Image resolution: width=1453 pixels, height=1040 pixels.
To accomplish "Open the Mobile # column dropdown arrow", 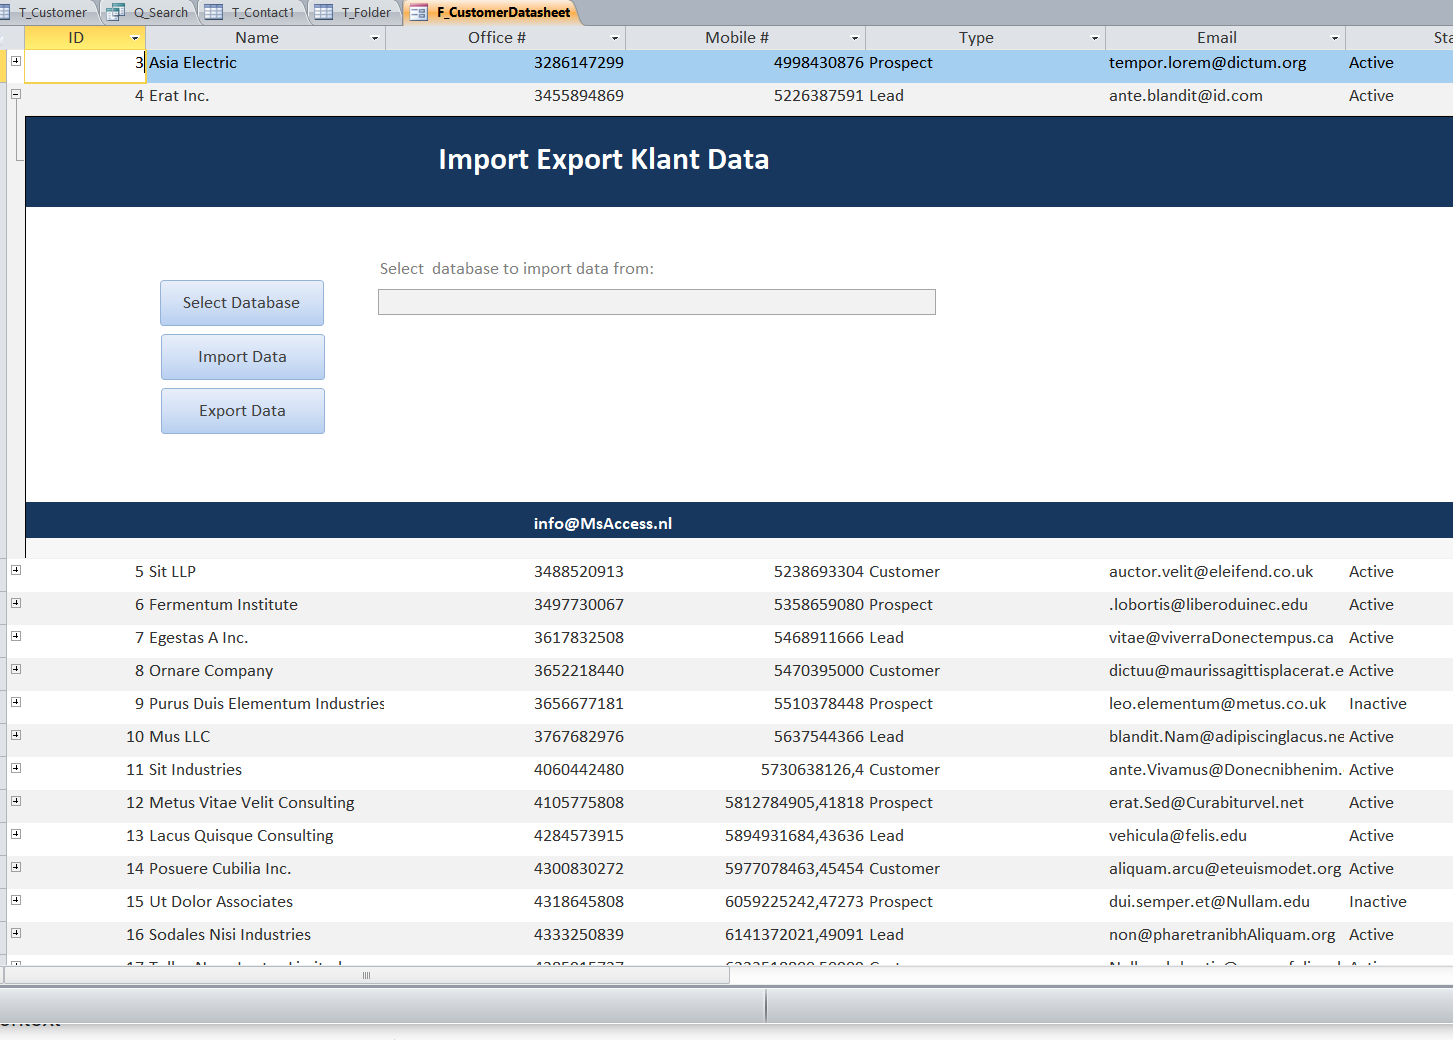I will coord(855,38).
